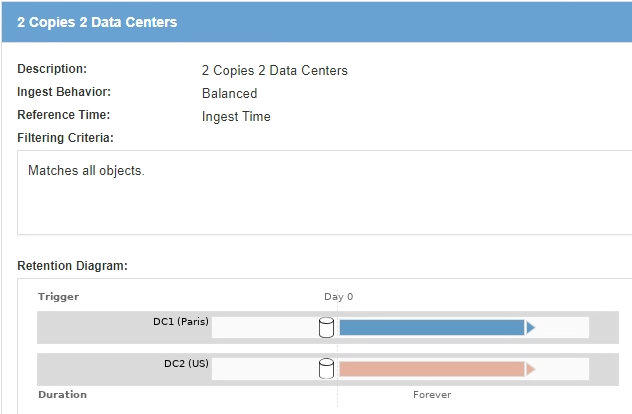Click the DC2 (US) storage cylinder icon
Screen dimensions: 632x414
(x=326, y=369)
